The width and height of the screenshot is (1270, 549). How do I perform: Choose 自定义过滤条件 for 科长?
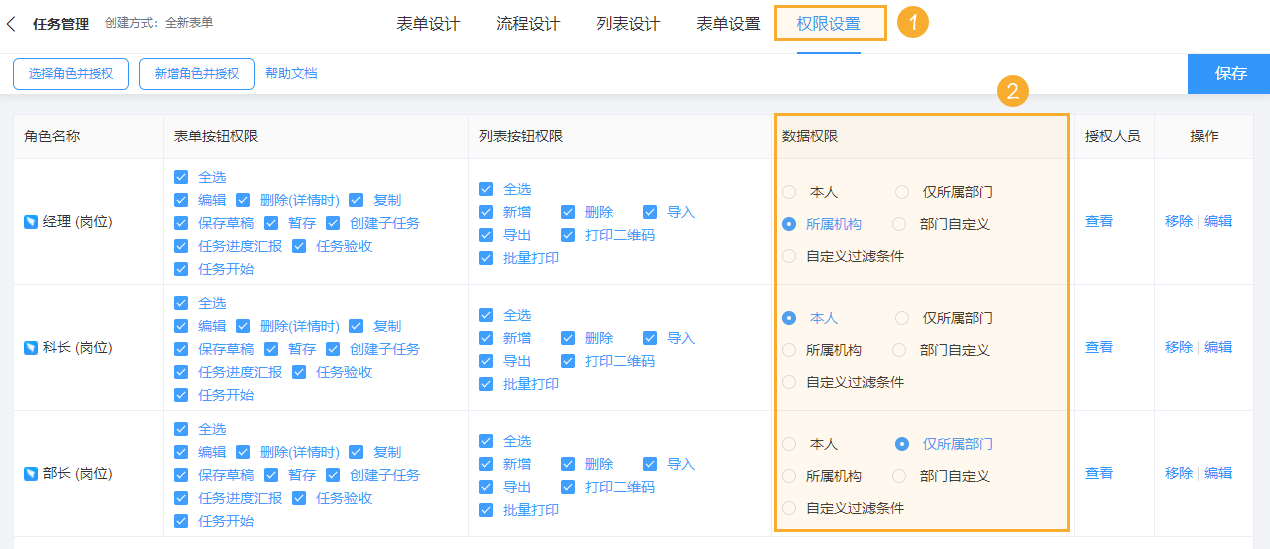tap(789, 382)
